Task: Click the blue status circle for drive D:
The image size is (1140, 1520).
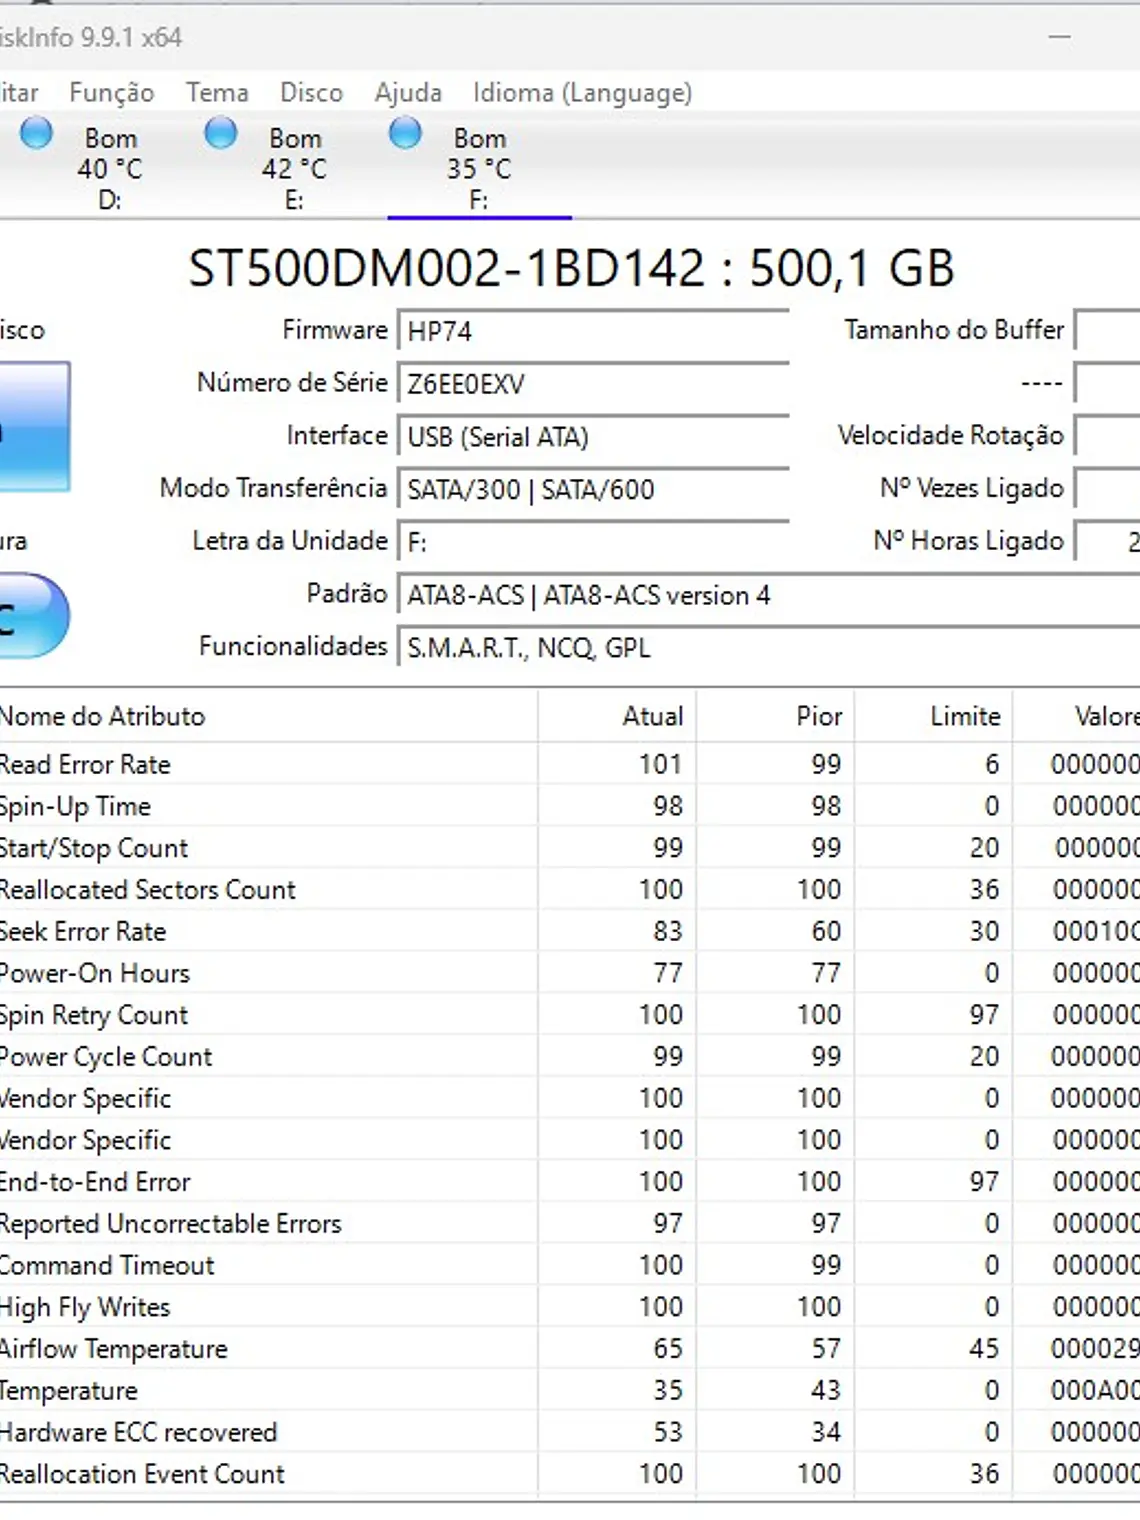Action: pyautogui.click(x=36, y=133)
